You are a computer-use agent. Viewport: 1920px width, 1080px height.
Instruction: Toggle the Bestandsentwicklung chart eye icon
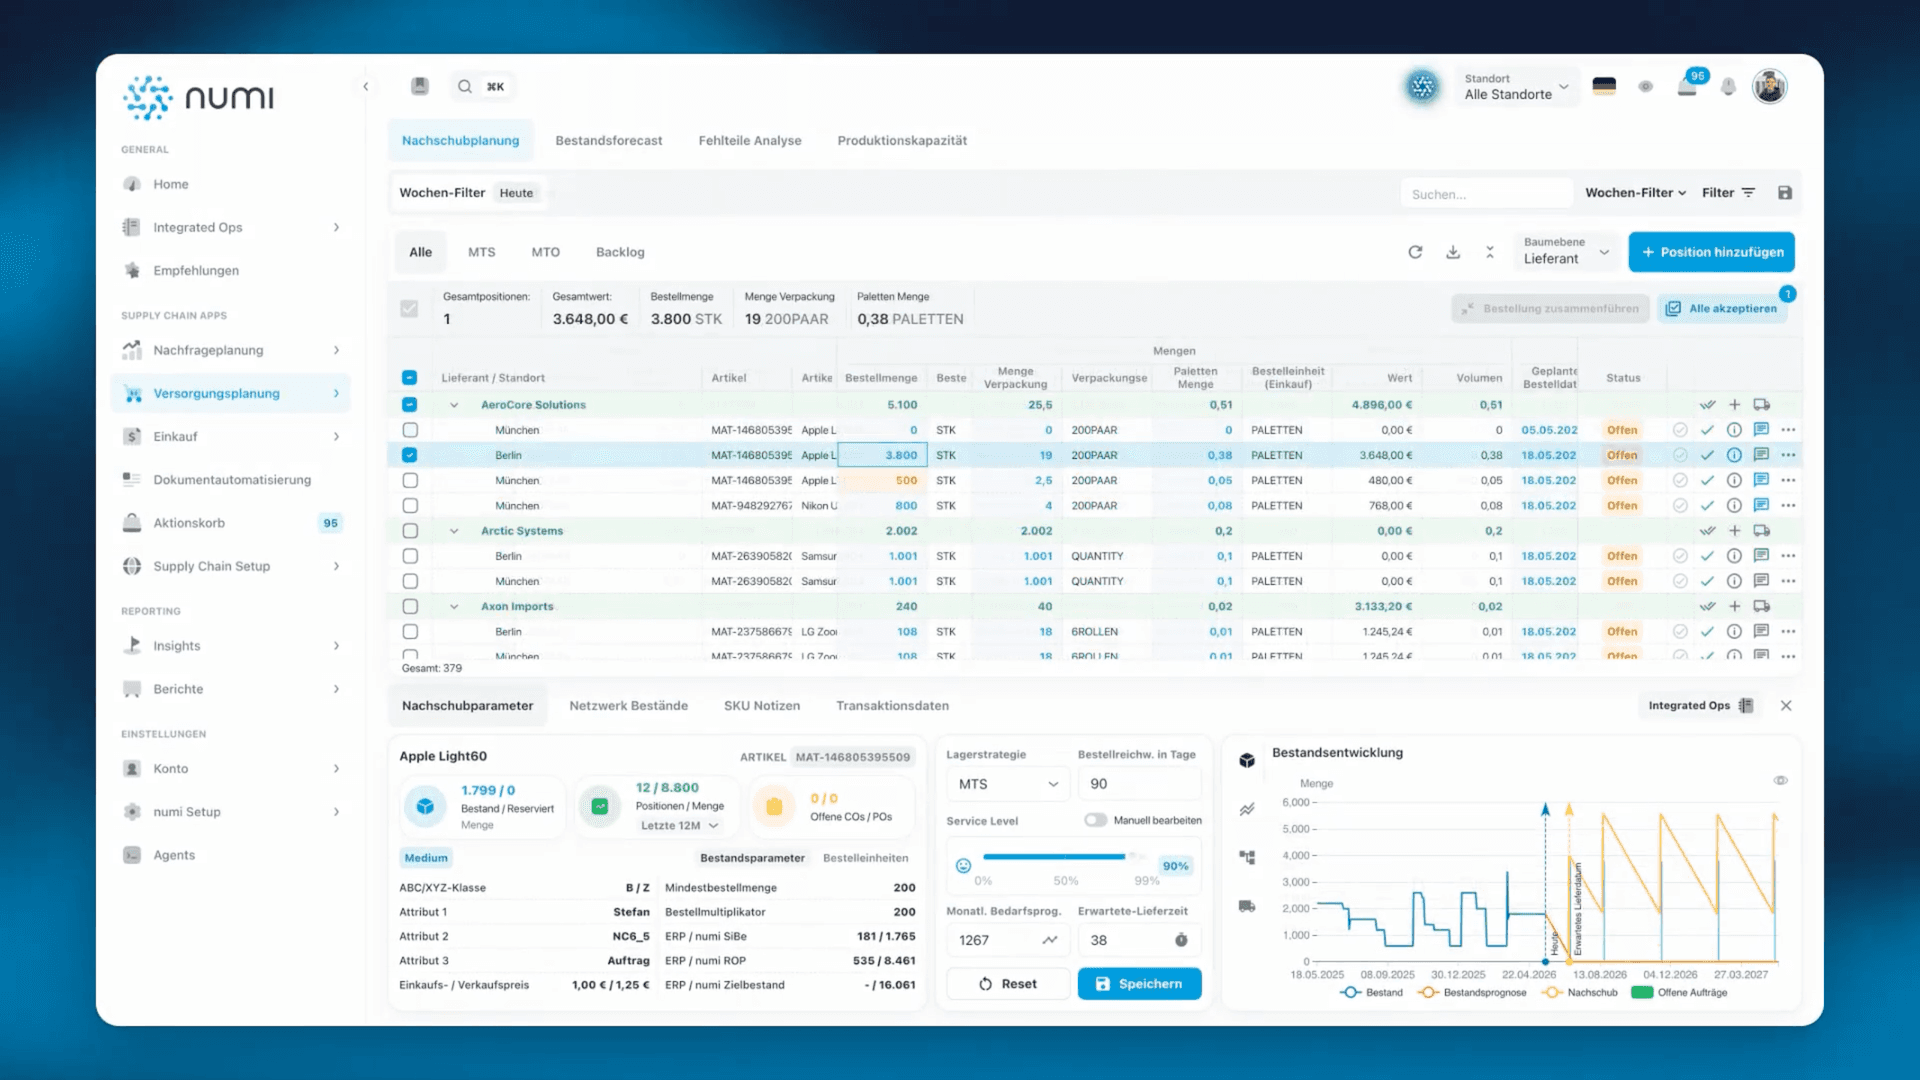click(1781, 780)
